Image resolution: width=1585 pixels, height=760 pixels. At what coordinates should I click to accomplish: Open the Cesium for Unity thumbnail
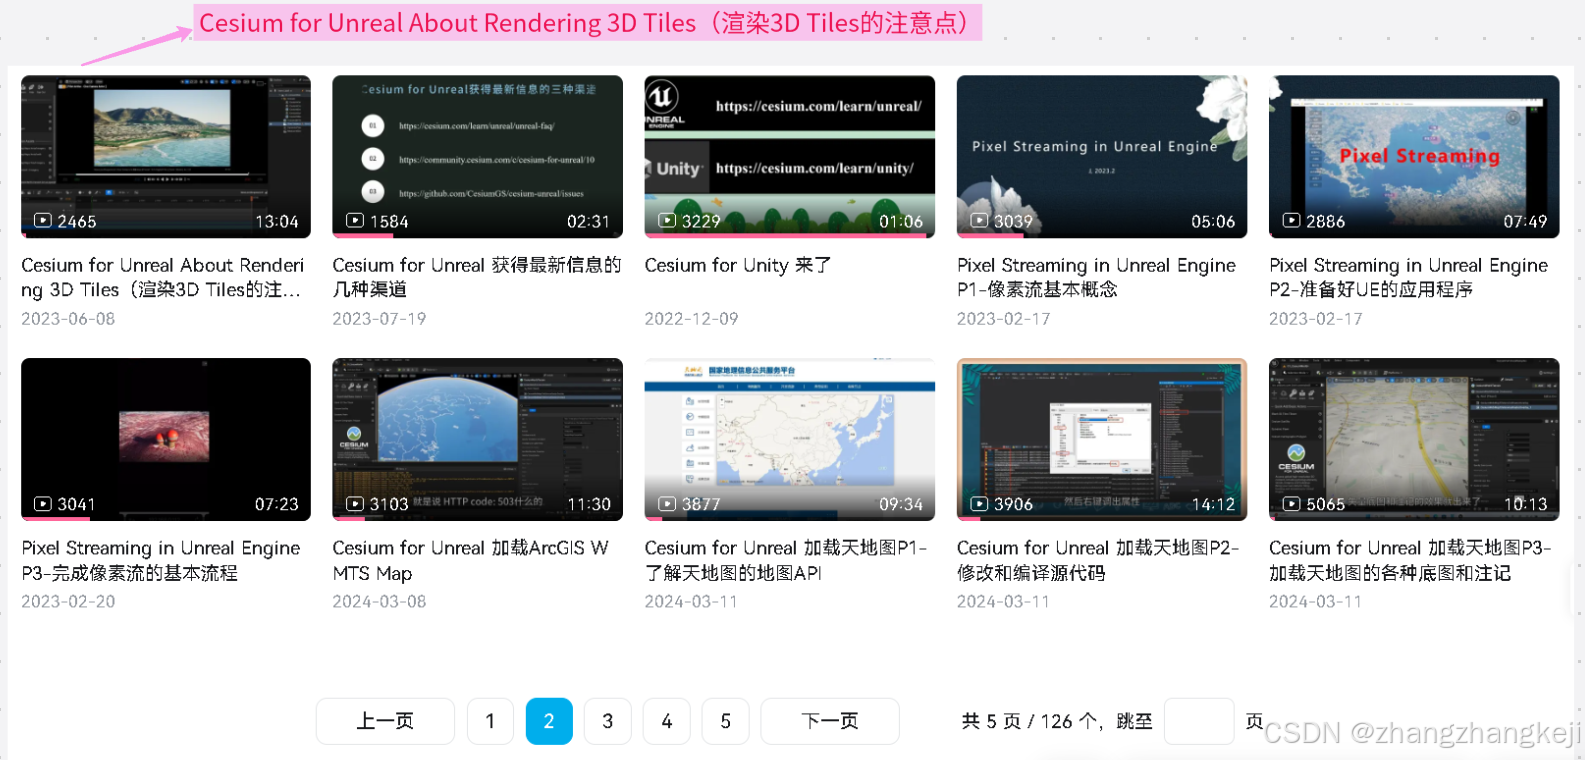[x=790, y=157]
